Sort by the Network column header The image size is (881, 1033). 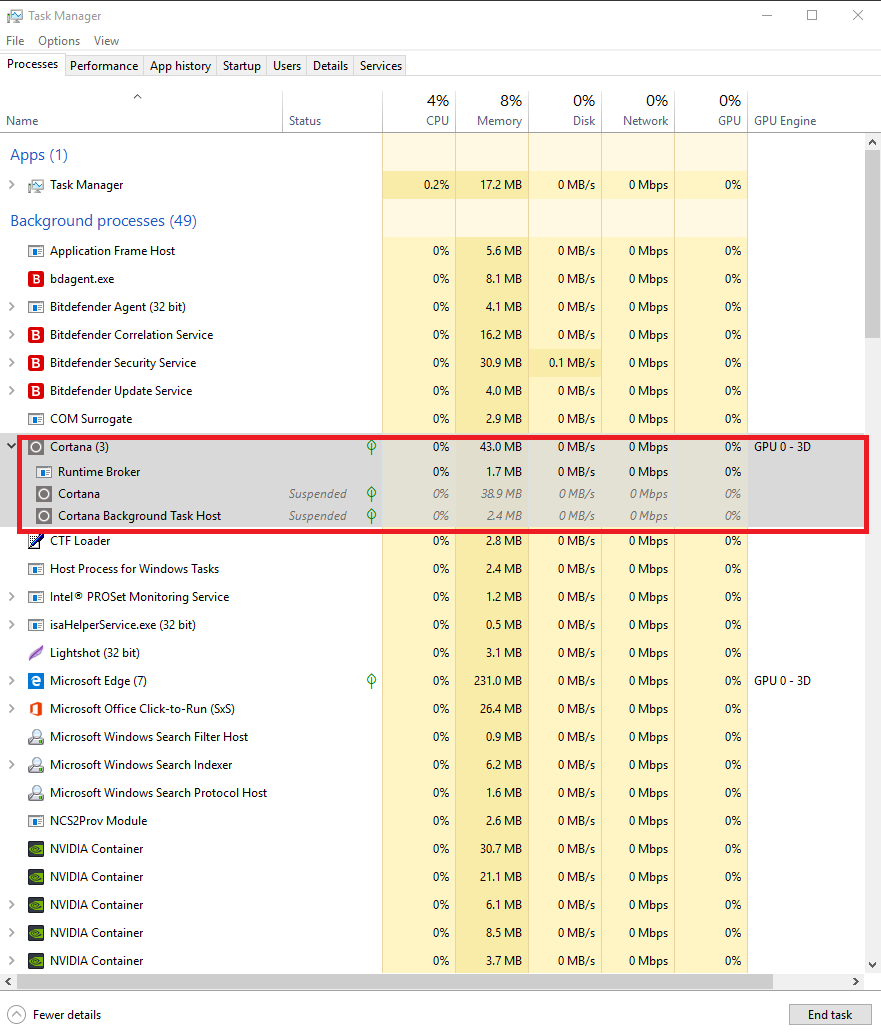pyautogui.click(x=639, y=111)
